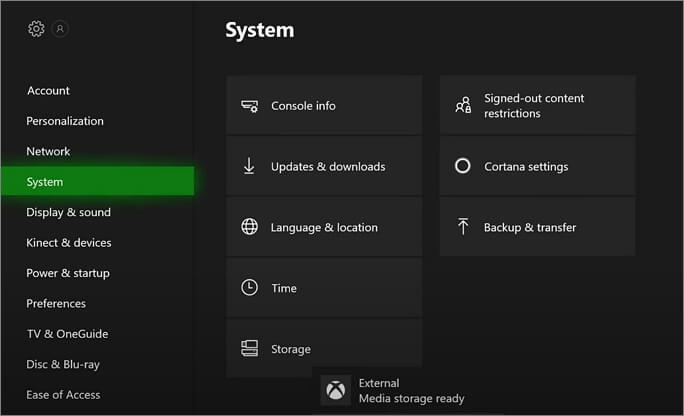Image resolution: width=684 pixels, height=416 pixels.
Task: Open Power & startup settings
Action: tap(68, 273)
